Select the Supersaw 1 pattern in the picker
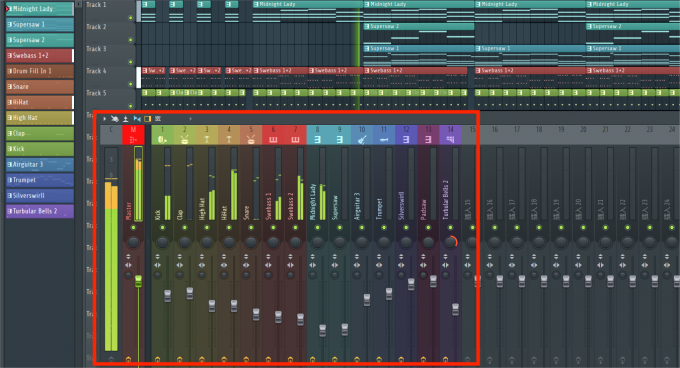 pos(40,24)
